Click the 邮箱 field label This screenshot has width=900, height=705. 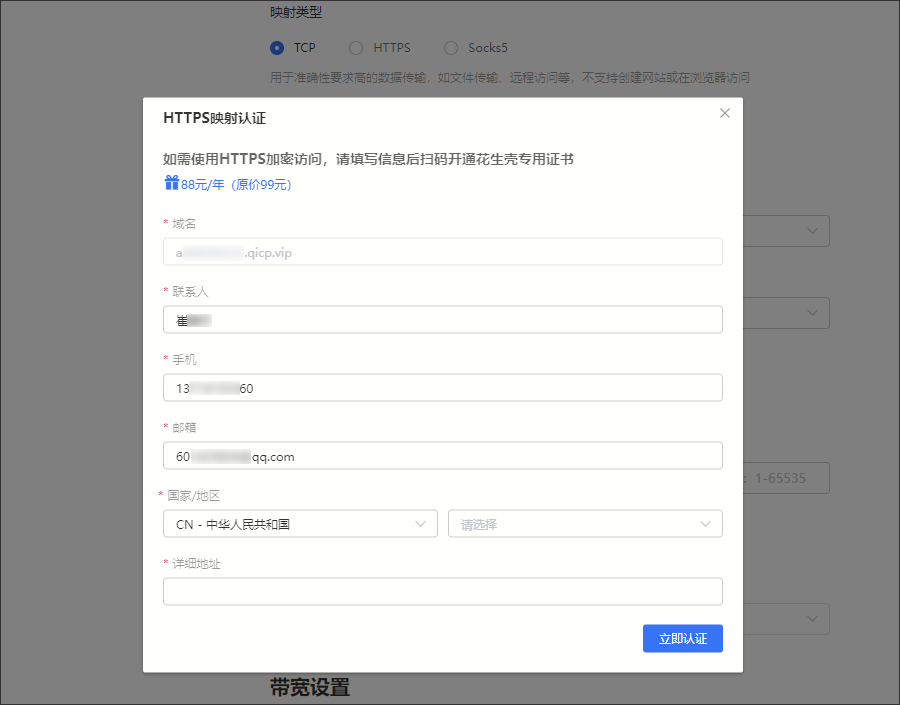(184, 427)
